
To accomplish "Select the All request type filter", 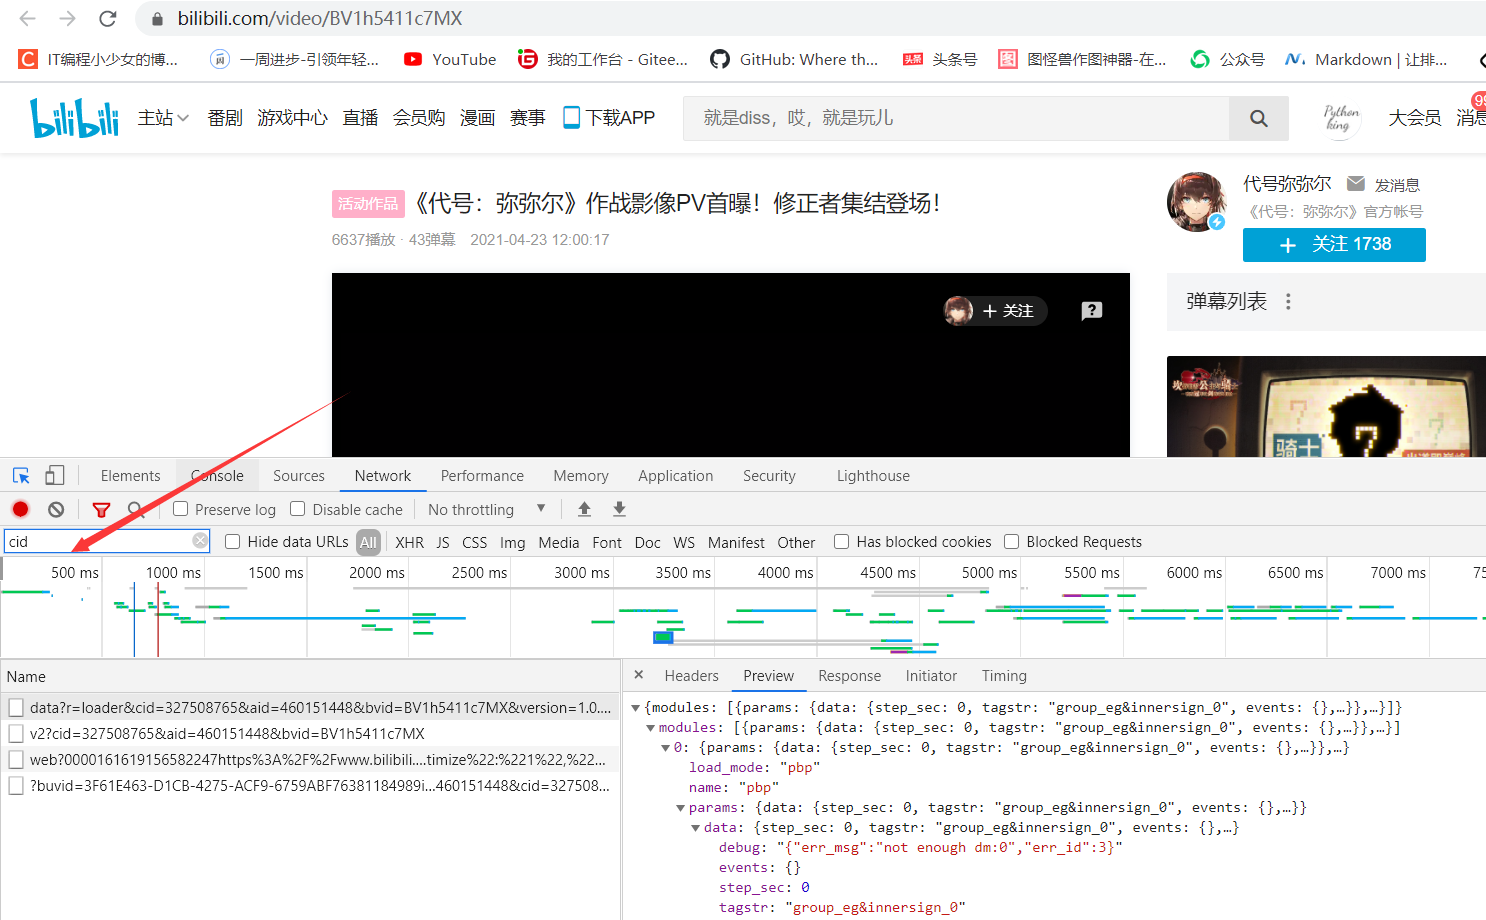I will (x=369, y=542).
